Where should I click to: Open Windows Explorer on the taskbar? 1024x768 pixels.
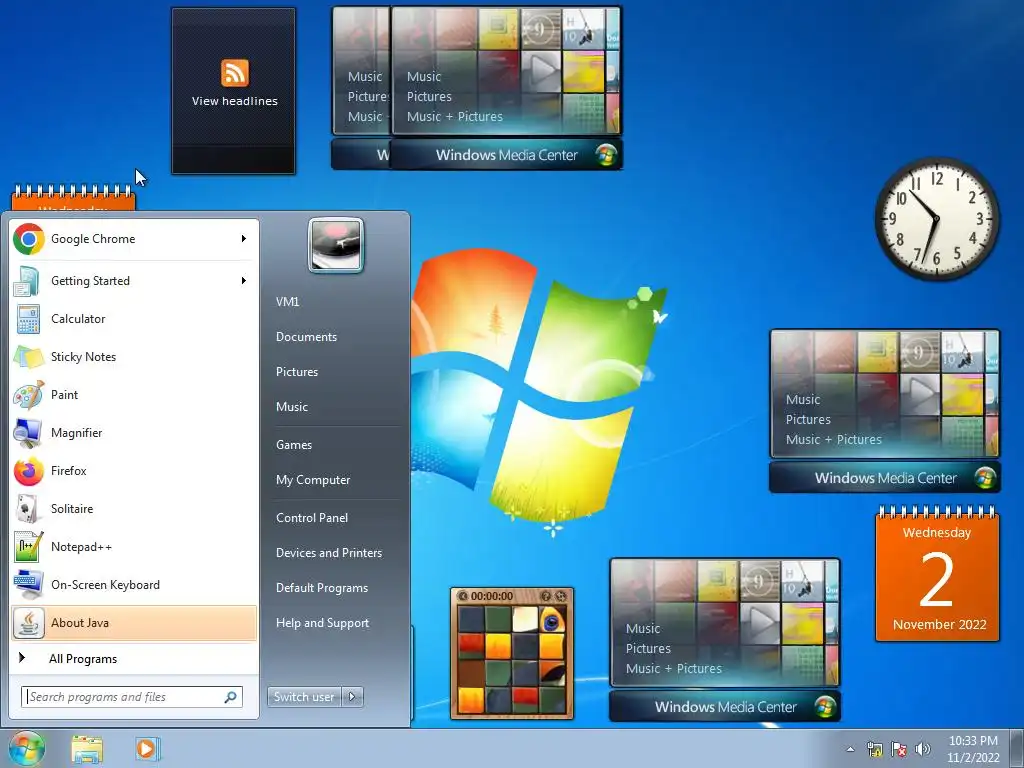click(x=87, y=749)
